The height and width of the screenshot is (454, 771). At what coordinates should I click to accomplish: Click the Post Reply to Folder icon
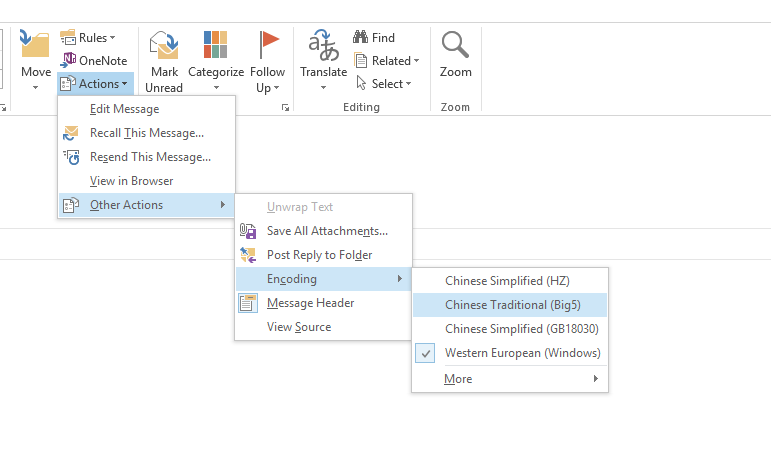(248, 255)
